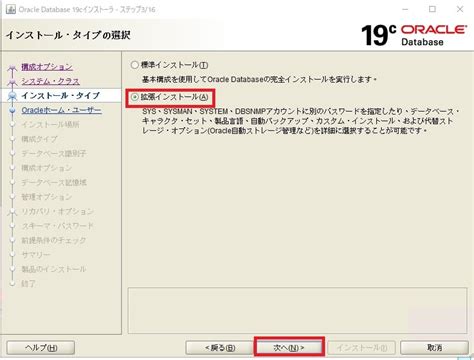Select the 標準インストール radio button
Image resolution: width=474 pixels, height=360 pixels.
coord(135,65)
